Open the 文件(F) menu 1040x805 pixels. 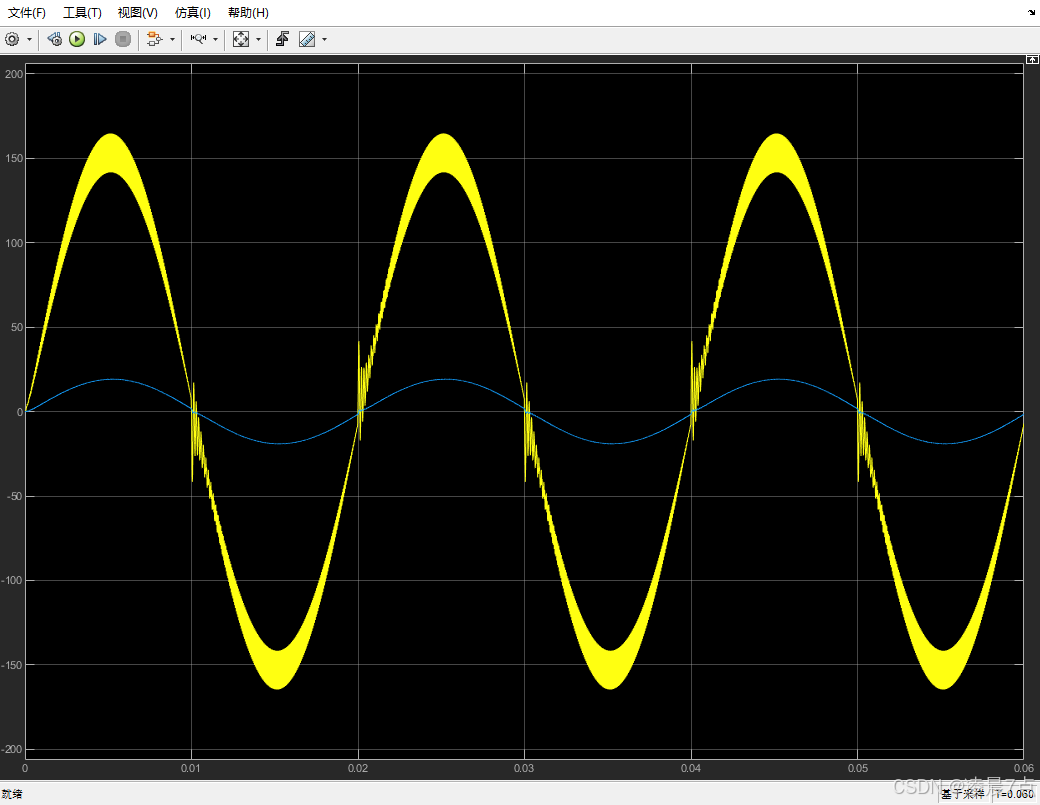(x=27, y=13)
